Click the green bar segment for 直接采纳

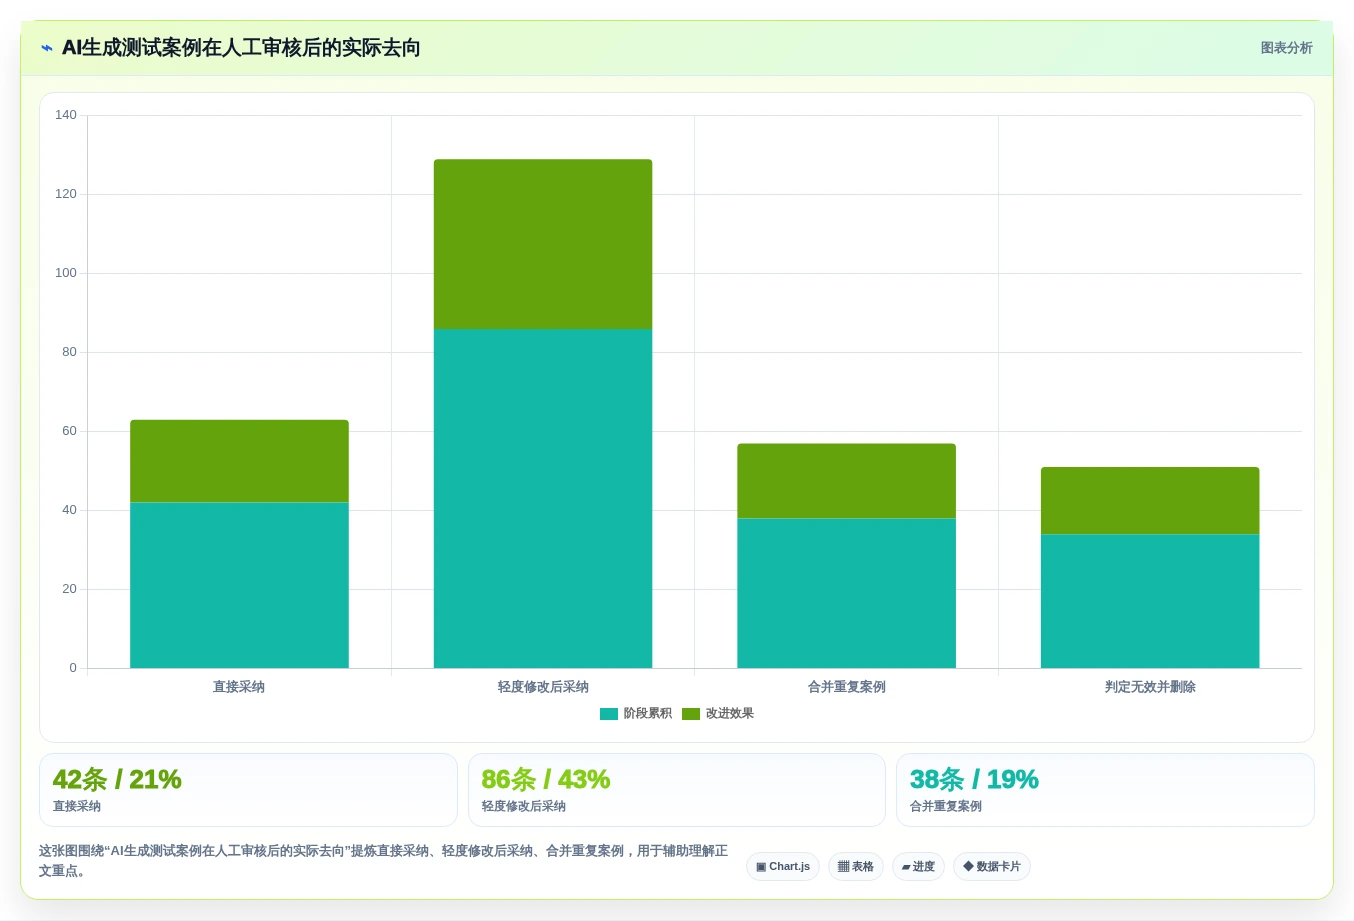[x=240, y=461]
